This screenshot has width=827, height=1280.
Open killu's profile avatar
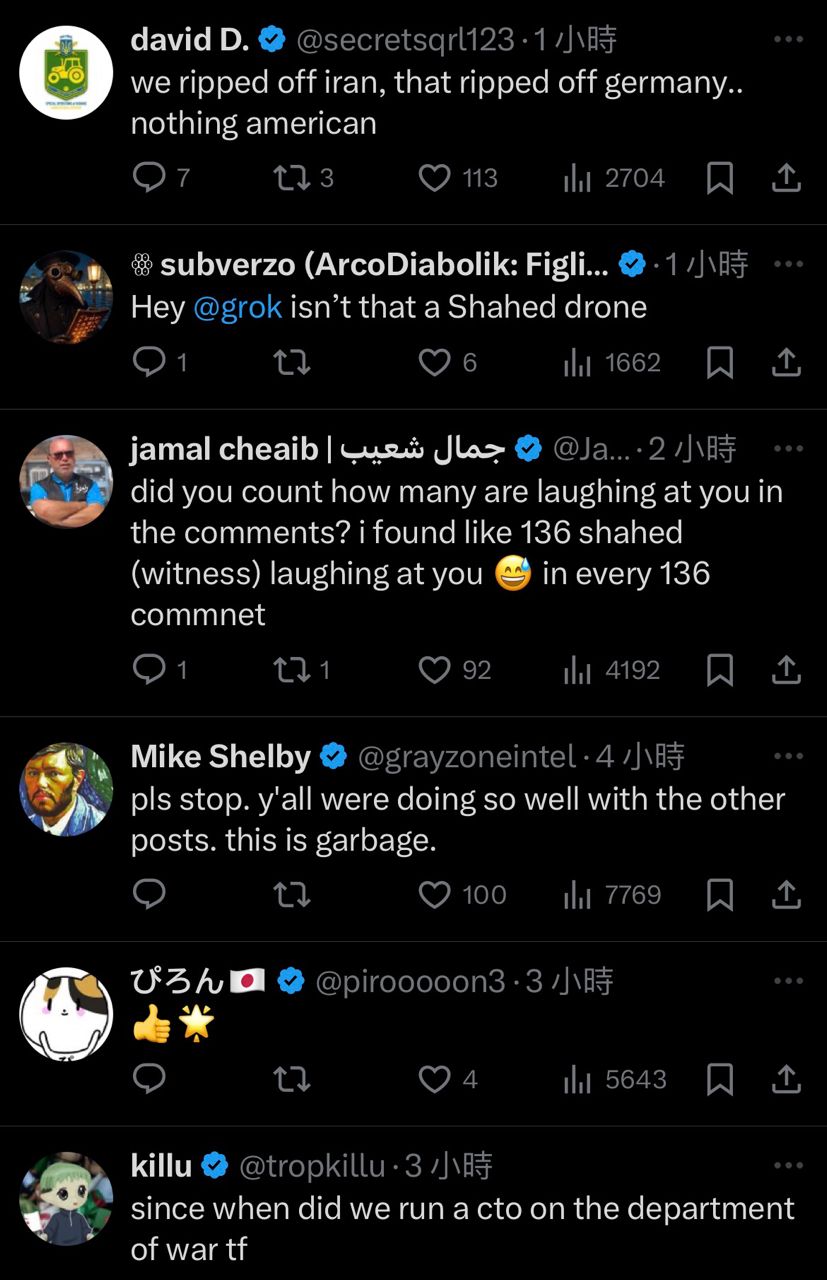(x=67, y=1198)
